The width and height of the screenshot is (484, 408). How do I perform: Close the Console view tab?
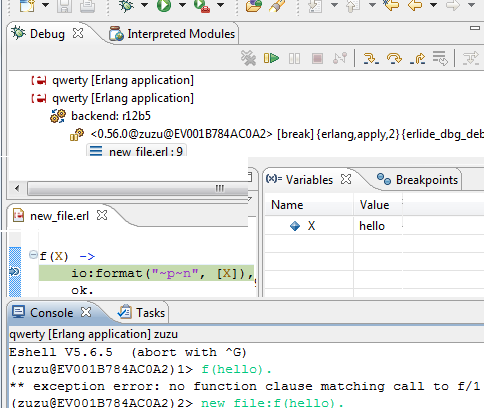(x=86, y=312)
